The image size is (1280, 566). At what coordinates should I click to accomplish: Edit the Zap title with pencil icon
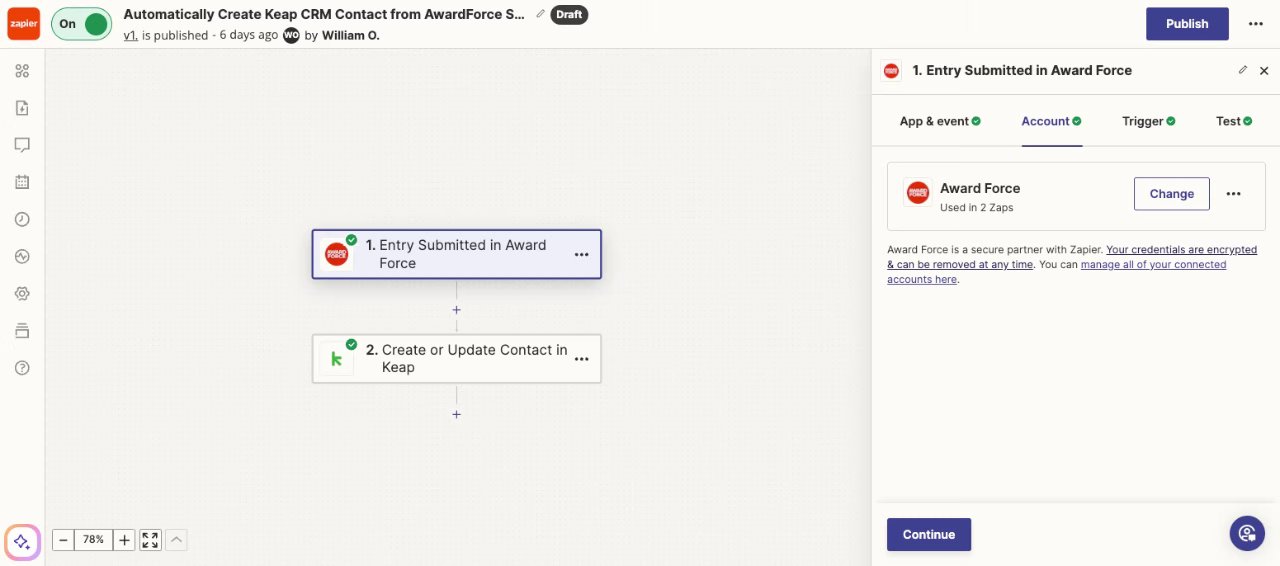pos(541,14)
